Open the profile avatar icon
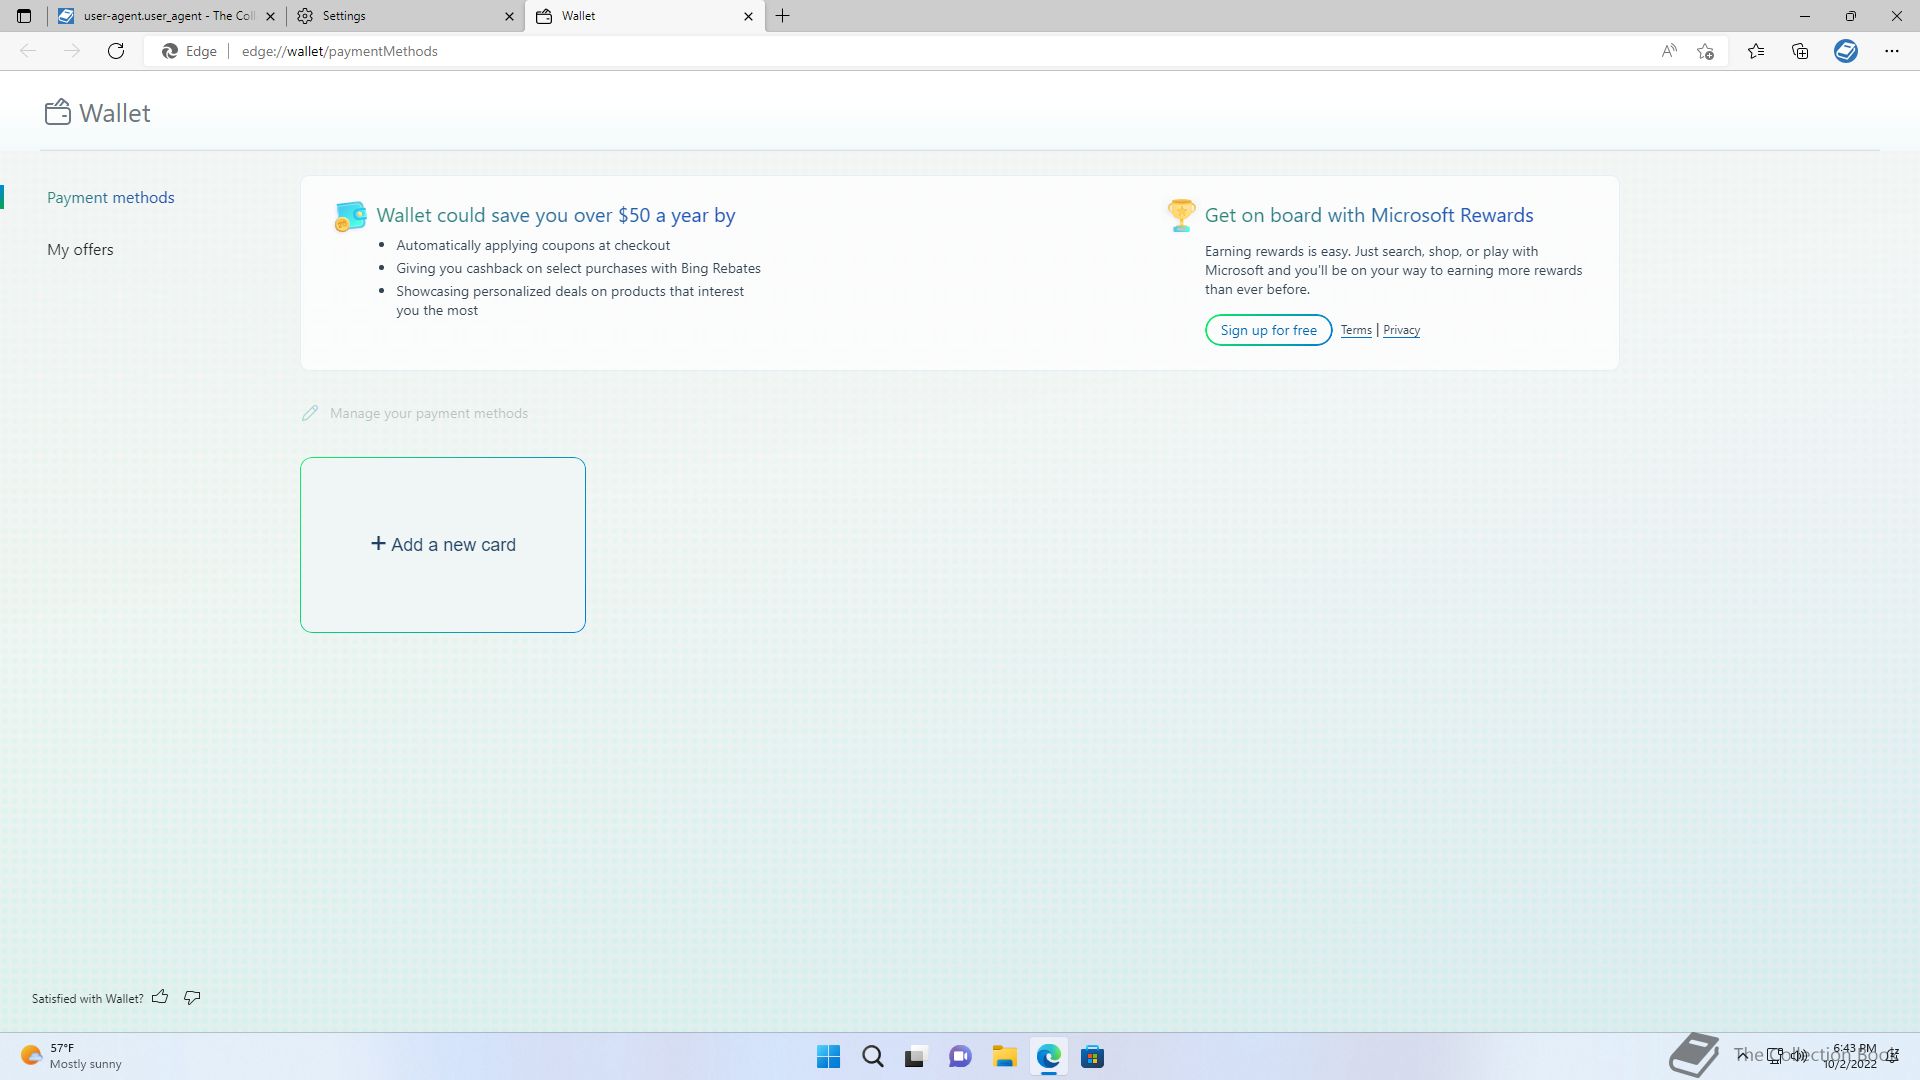The width and height of the screenshot is (1920, 1080). point(1846,51)
